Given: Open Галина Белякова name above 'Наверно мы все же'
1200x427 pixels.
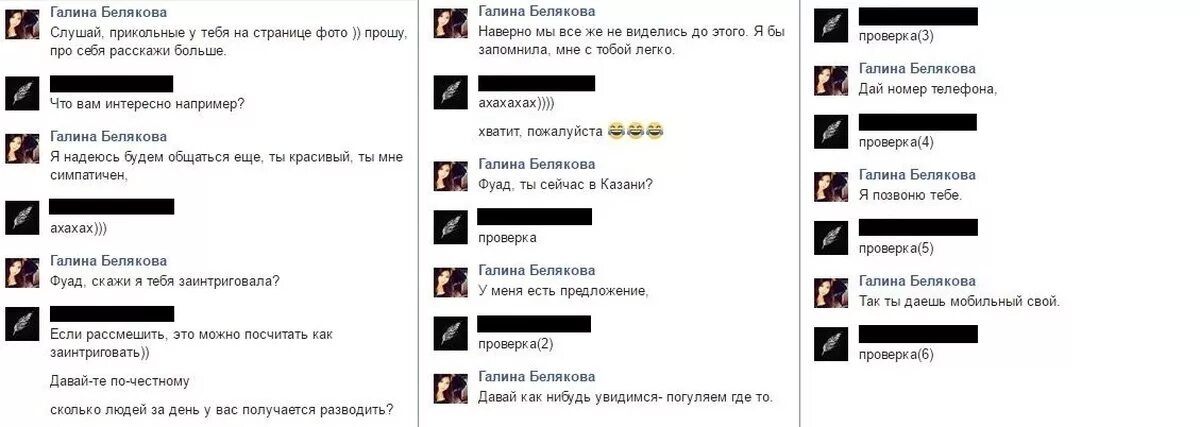Looking at the screenshot, I should click(537, 12).
